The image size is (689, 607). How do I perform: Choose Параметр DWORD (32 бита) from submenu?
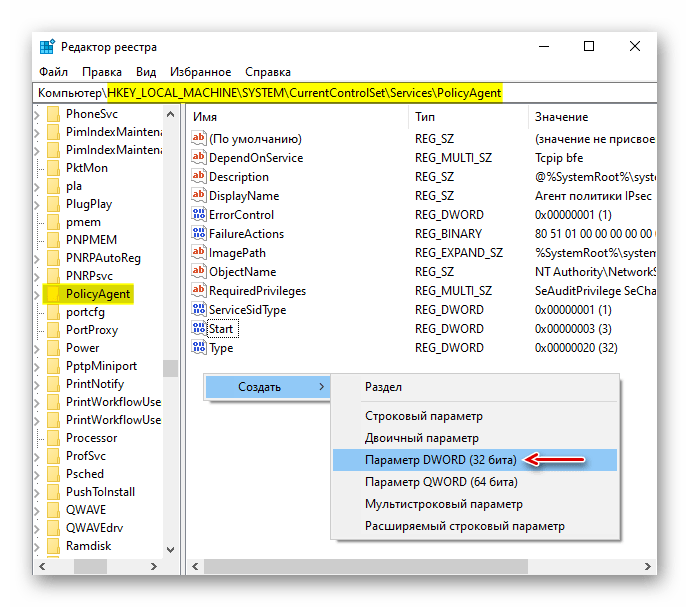440,460
